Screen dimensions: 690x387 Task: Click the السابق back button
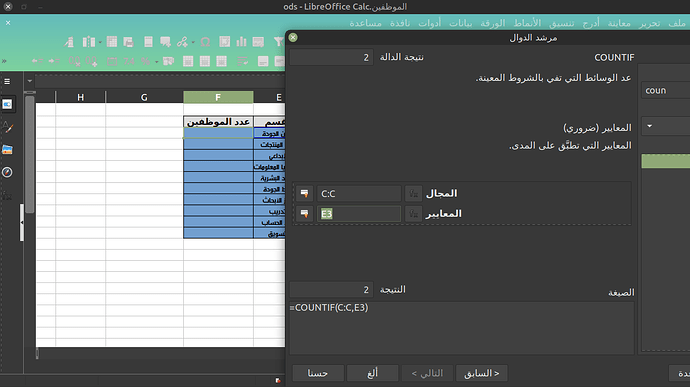pyautogui.click(x=481, y=373)
